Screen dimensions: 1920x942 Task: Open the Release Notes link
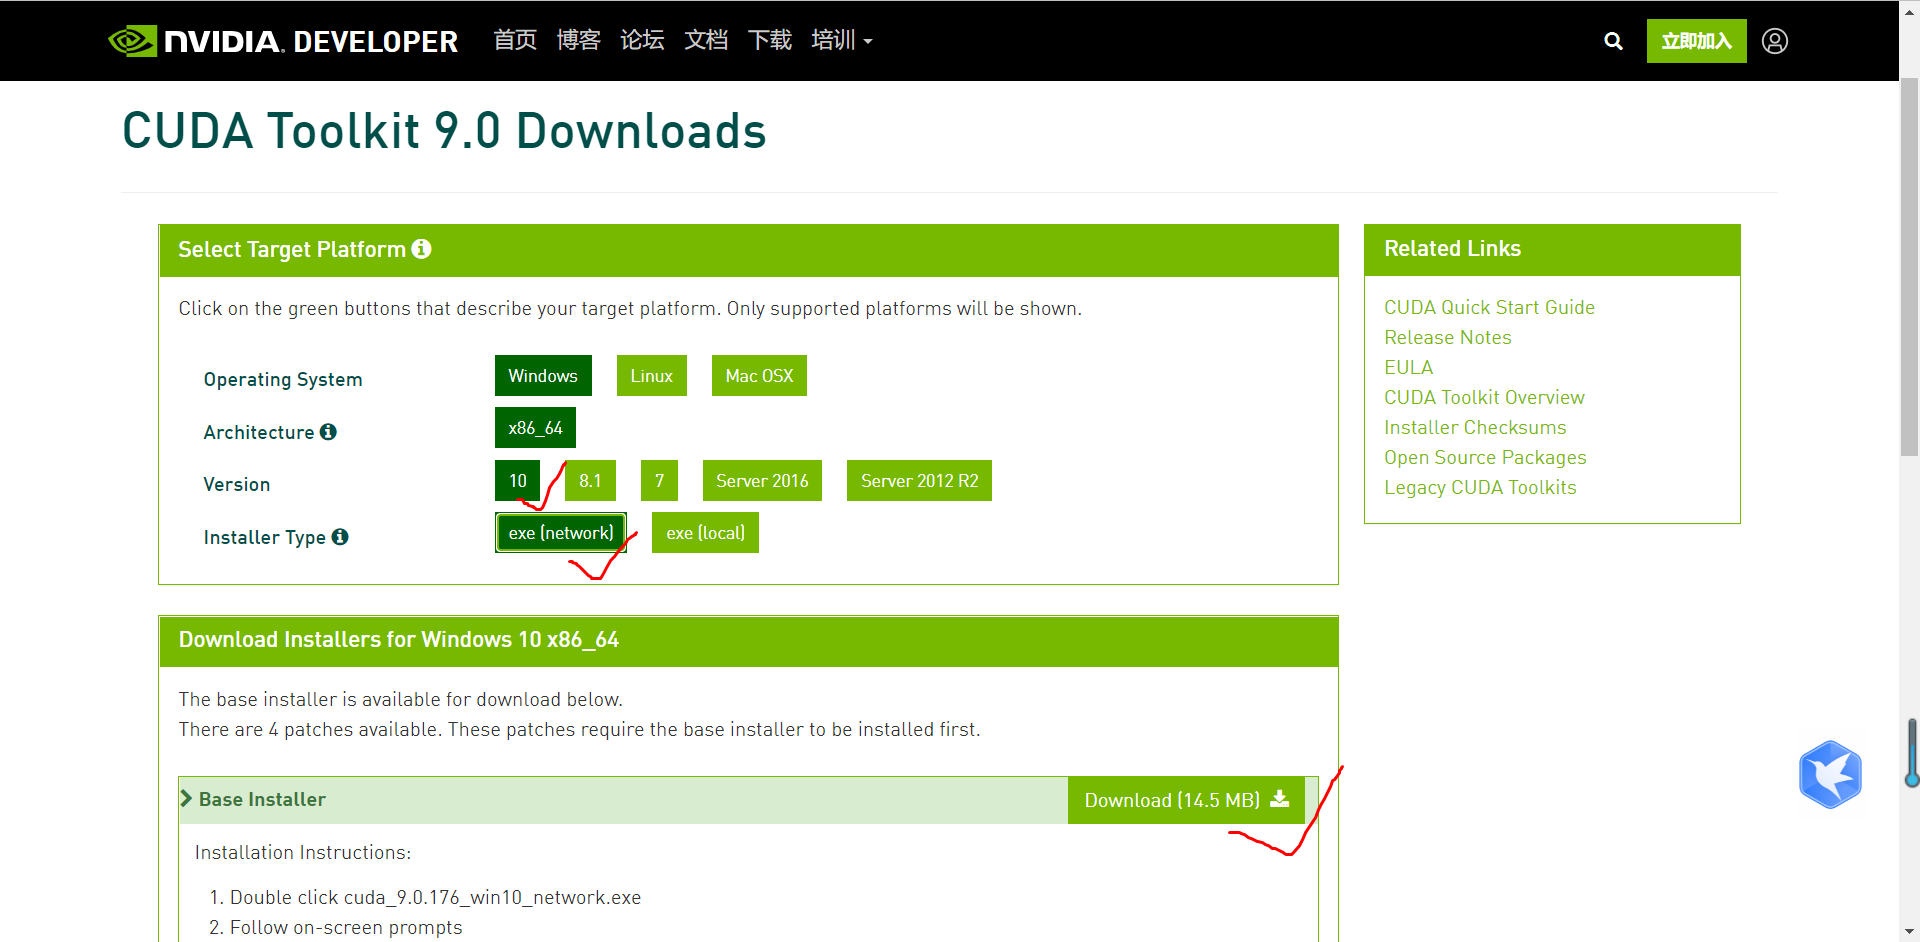(1447, 337)
